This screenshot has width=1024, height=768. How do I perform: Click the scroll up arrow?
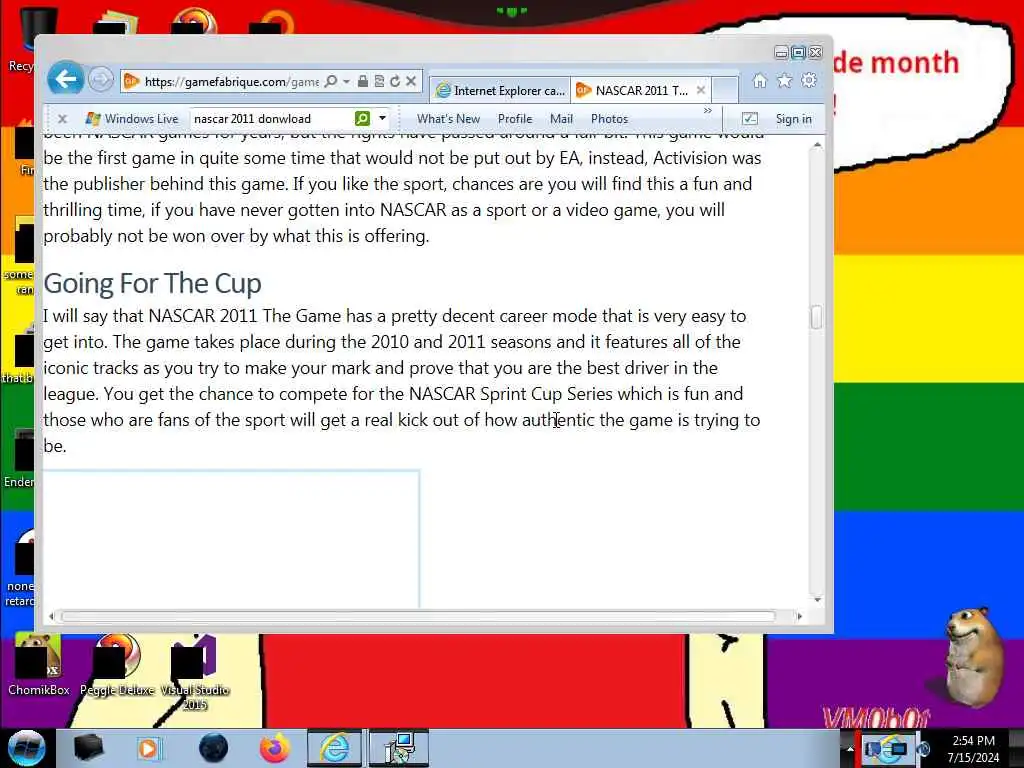[x=817, y=145]
